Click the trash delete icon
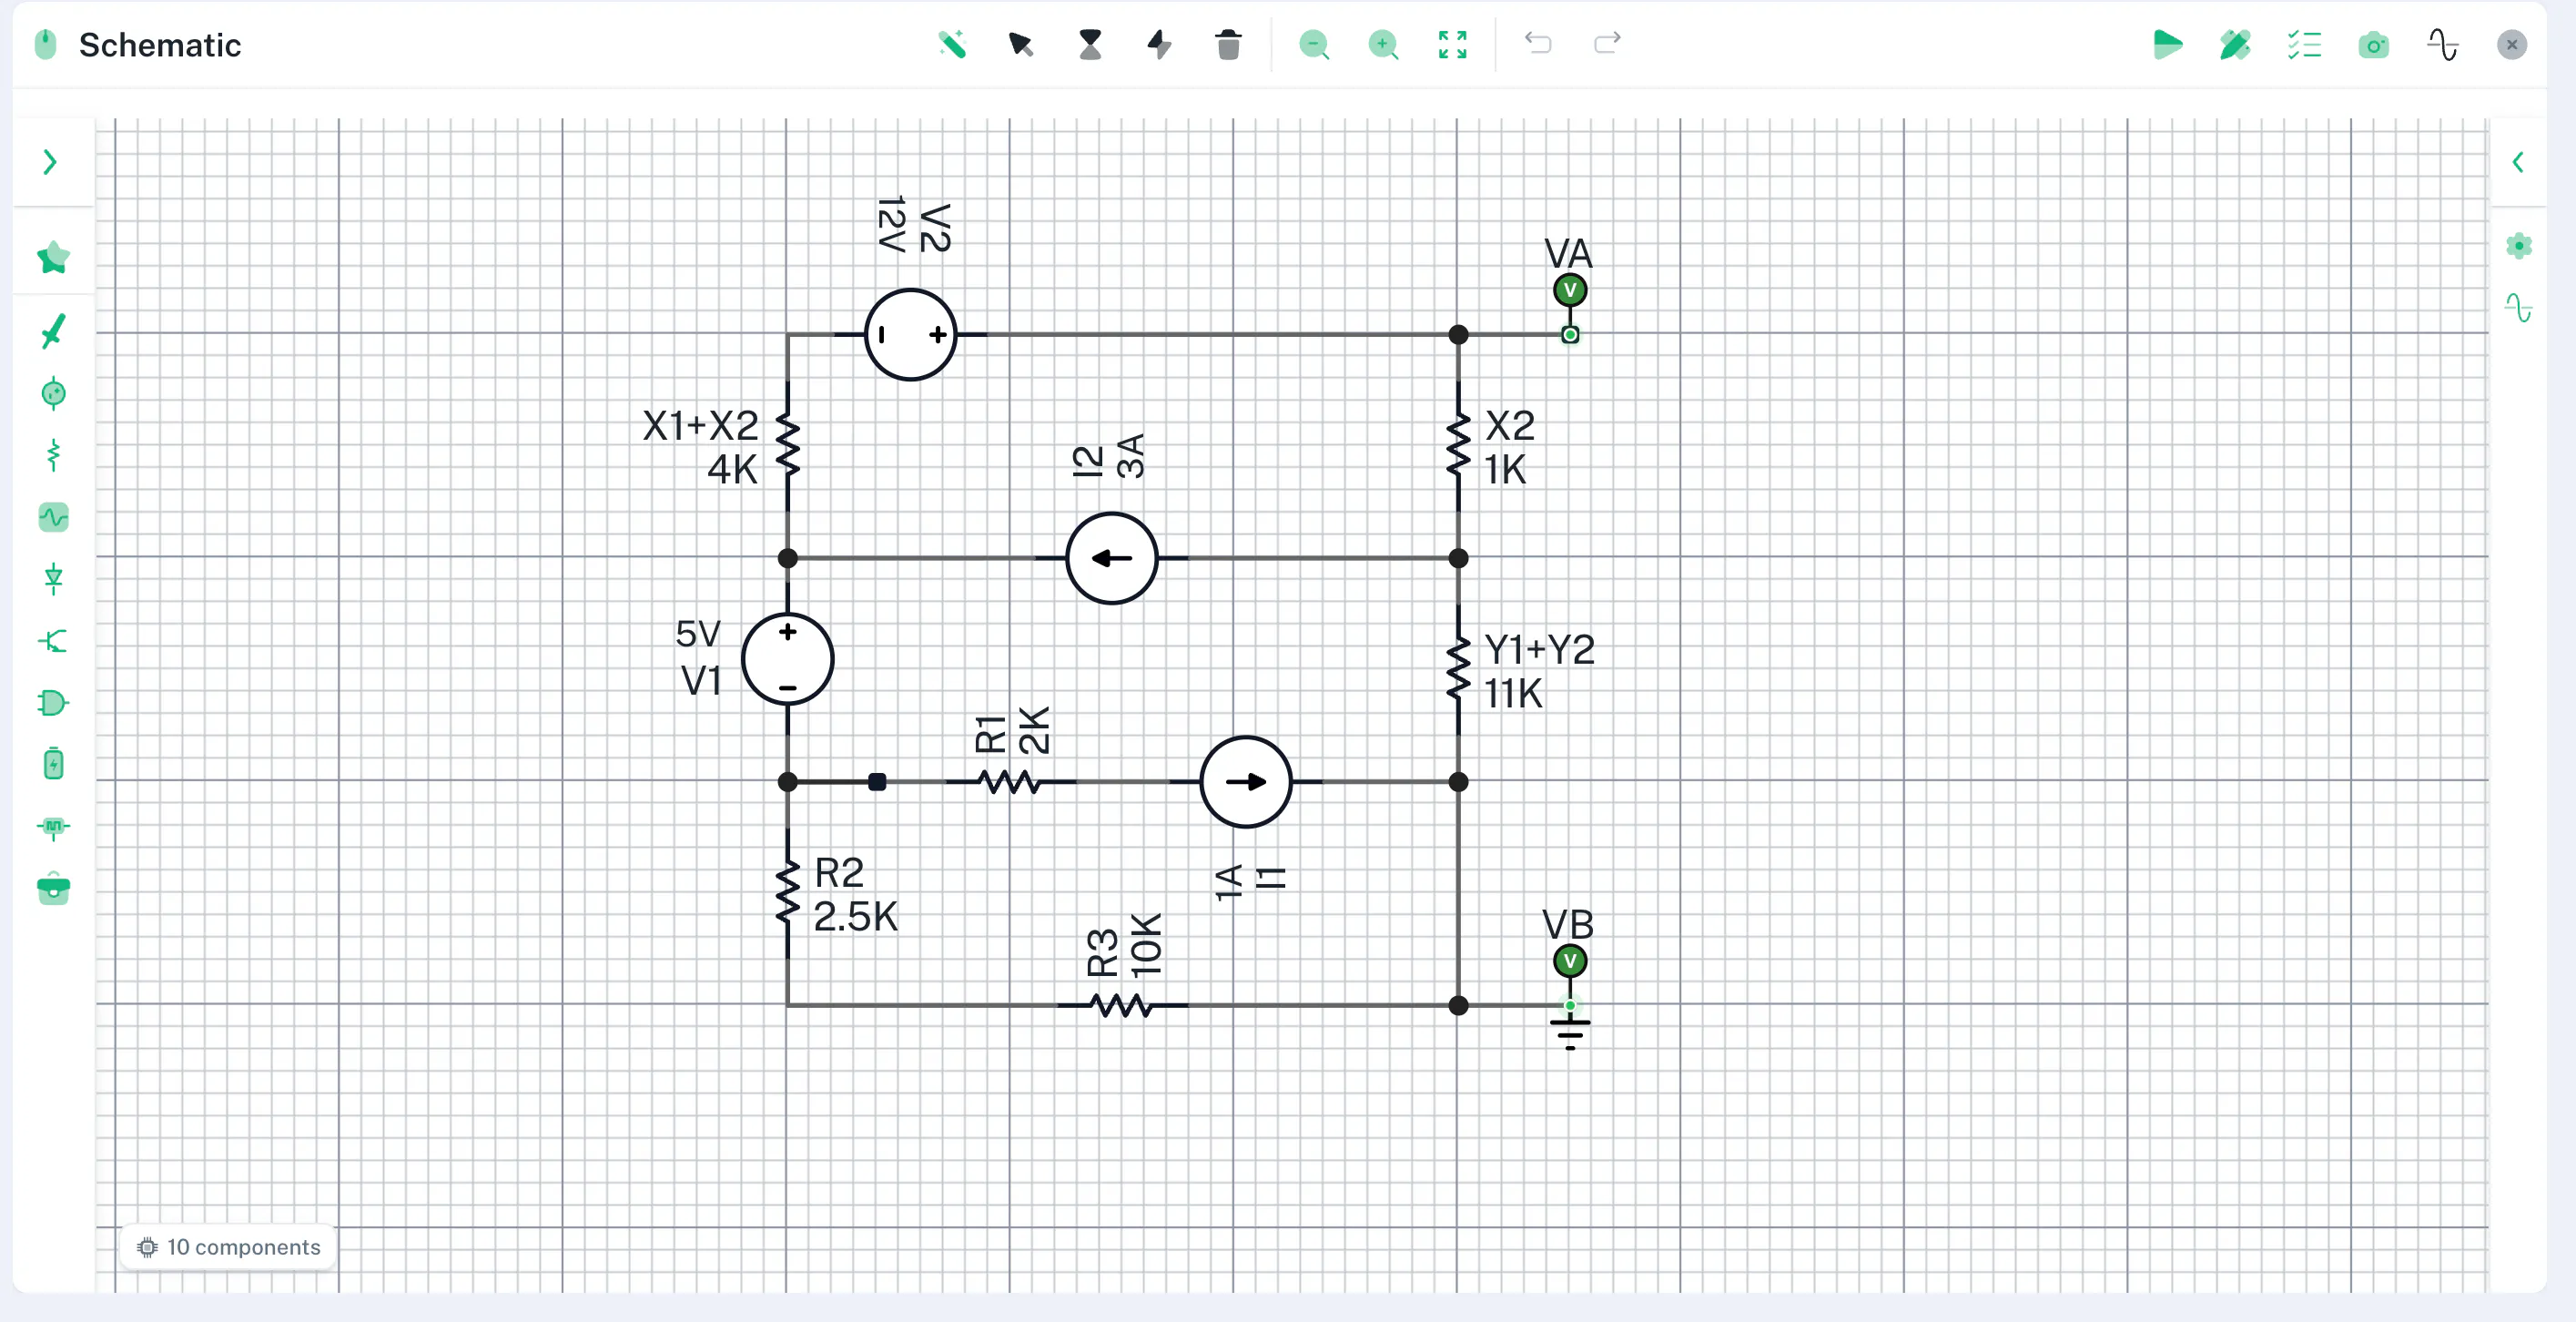 tap(1228, 45)
